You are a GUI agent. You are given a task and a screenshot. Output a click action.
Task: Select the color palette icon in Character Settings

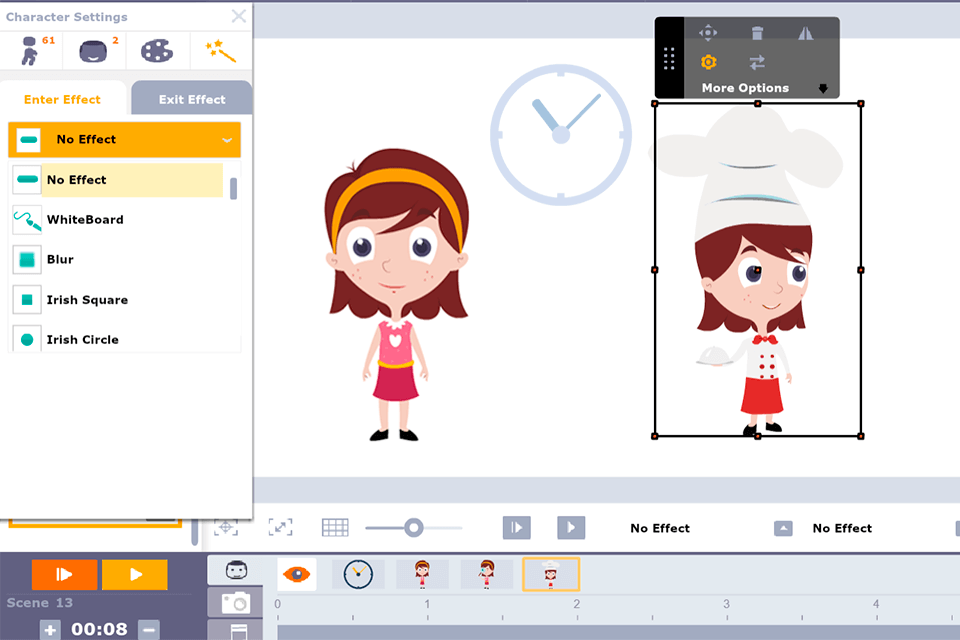click(157, 48)
